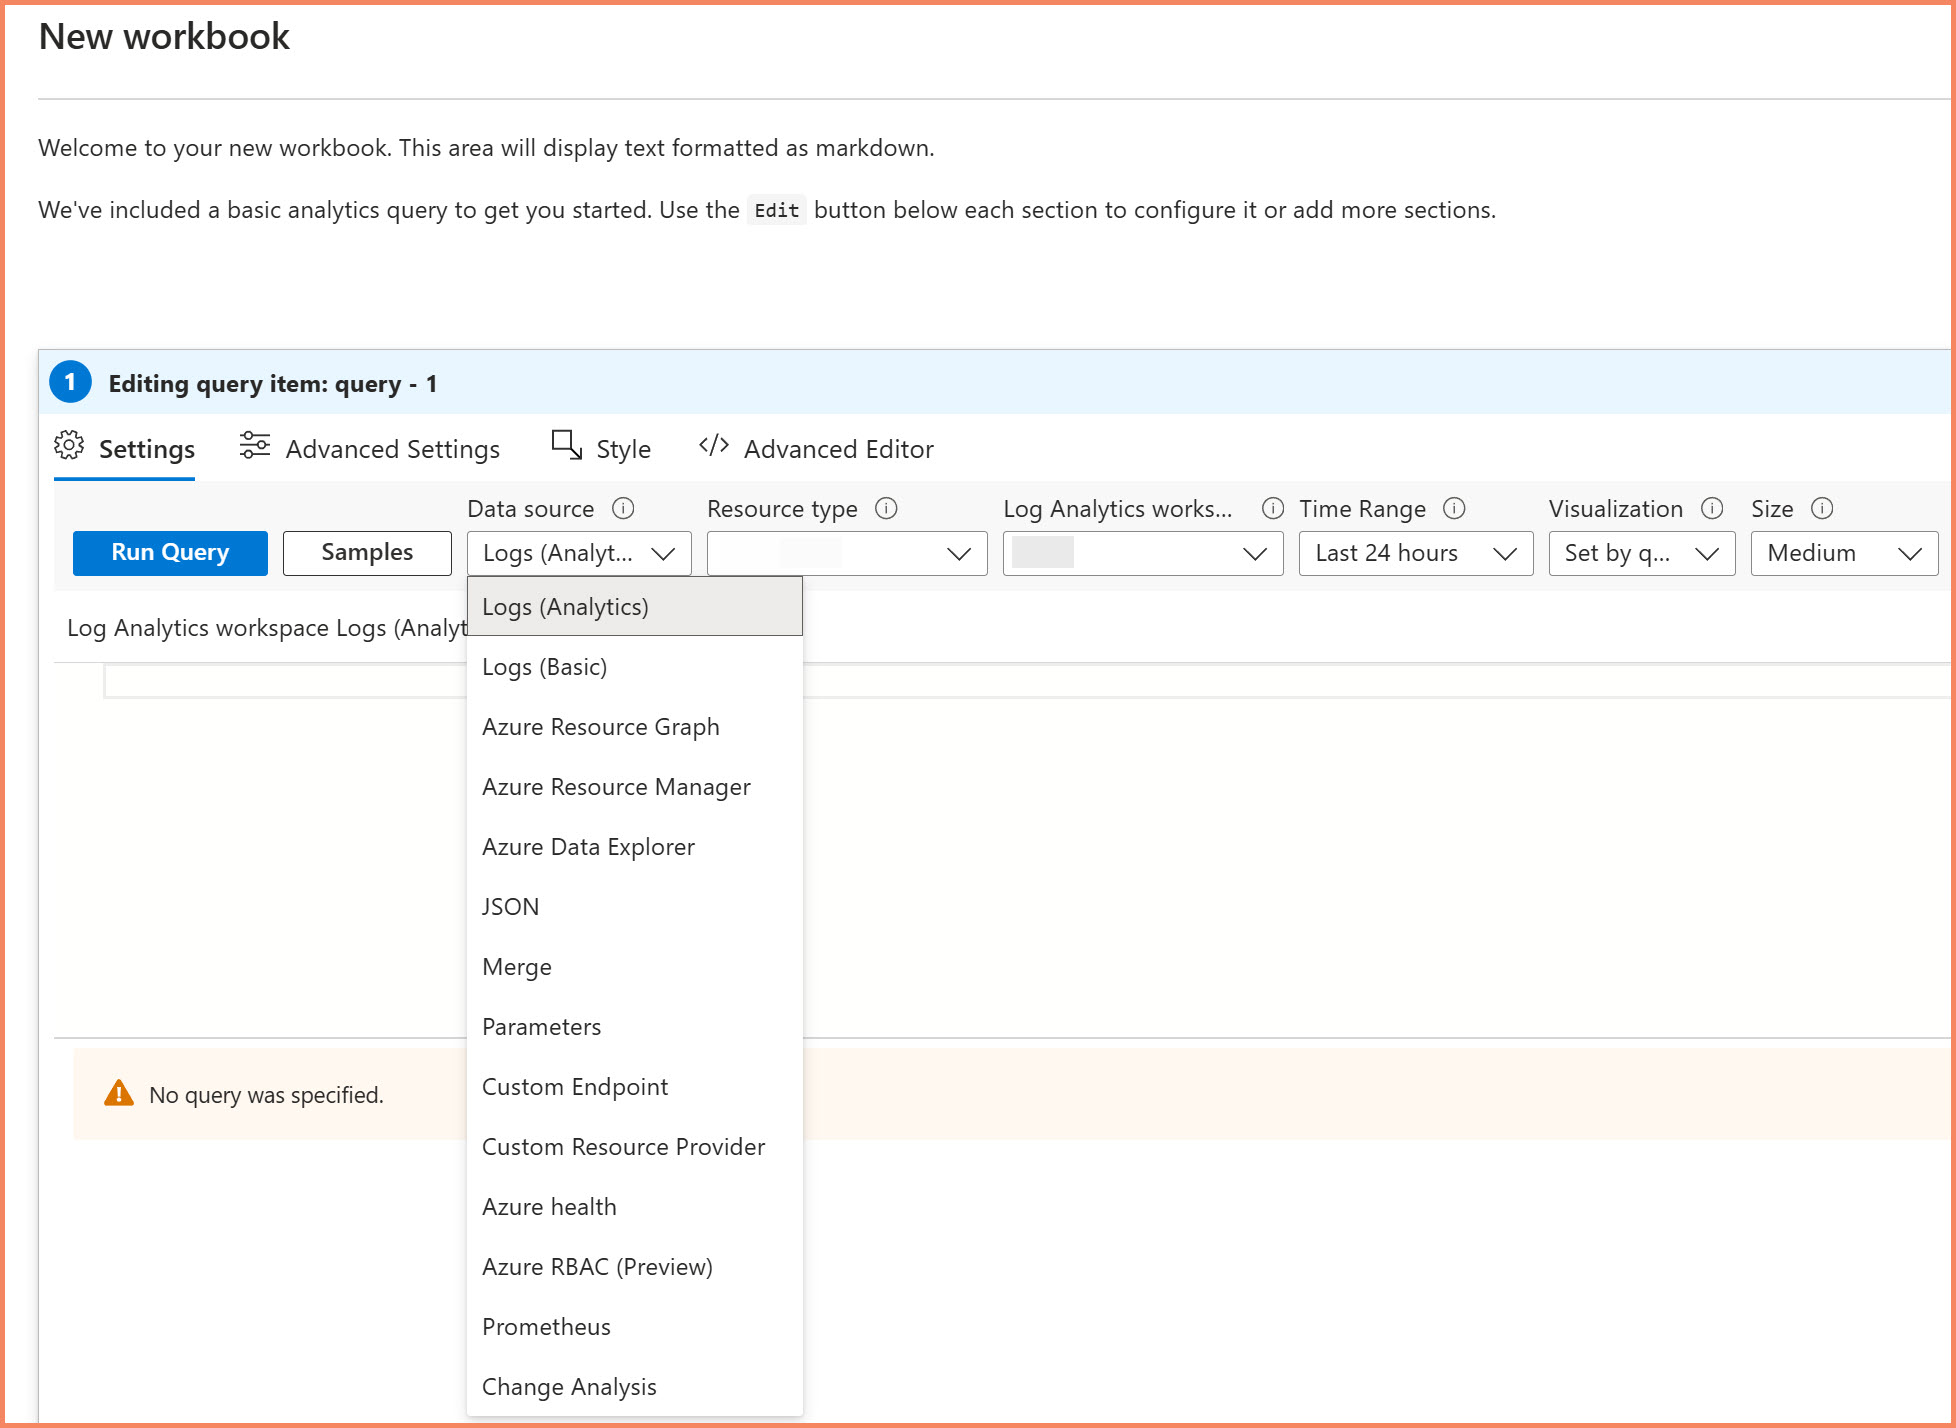Click the Advanced Settings sliders icon
Screen dimensions: 1956x1428
255,445
